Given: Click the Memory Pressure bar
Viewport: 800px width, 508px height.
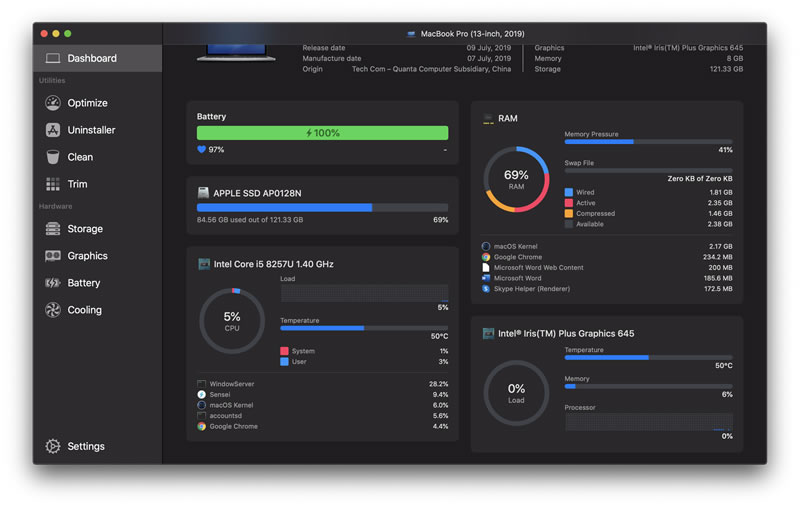Looking at the screenshot, I should coord(648,142).
